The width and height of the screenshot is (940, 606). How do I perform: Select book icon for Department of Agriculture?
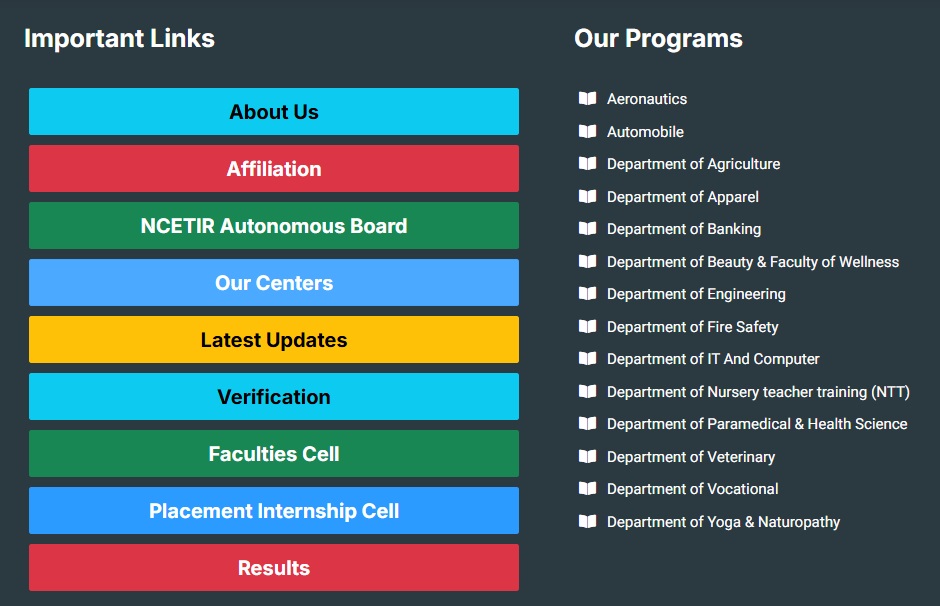[588, 164]
